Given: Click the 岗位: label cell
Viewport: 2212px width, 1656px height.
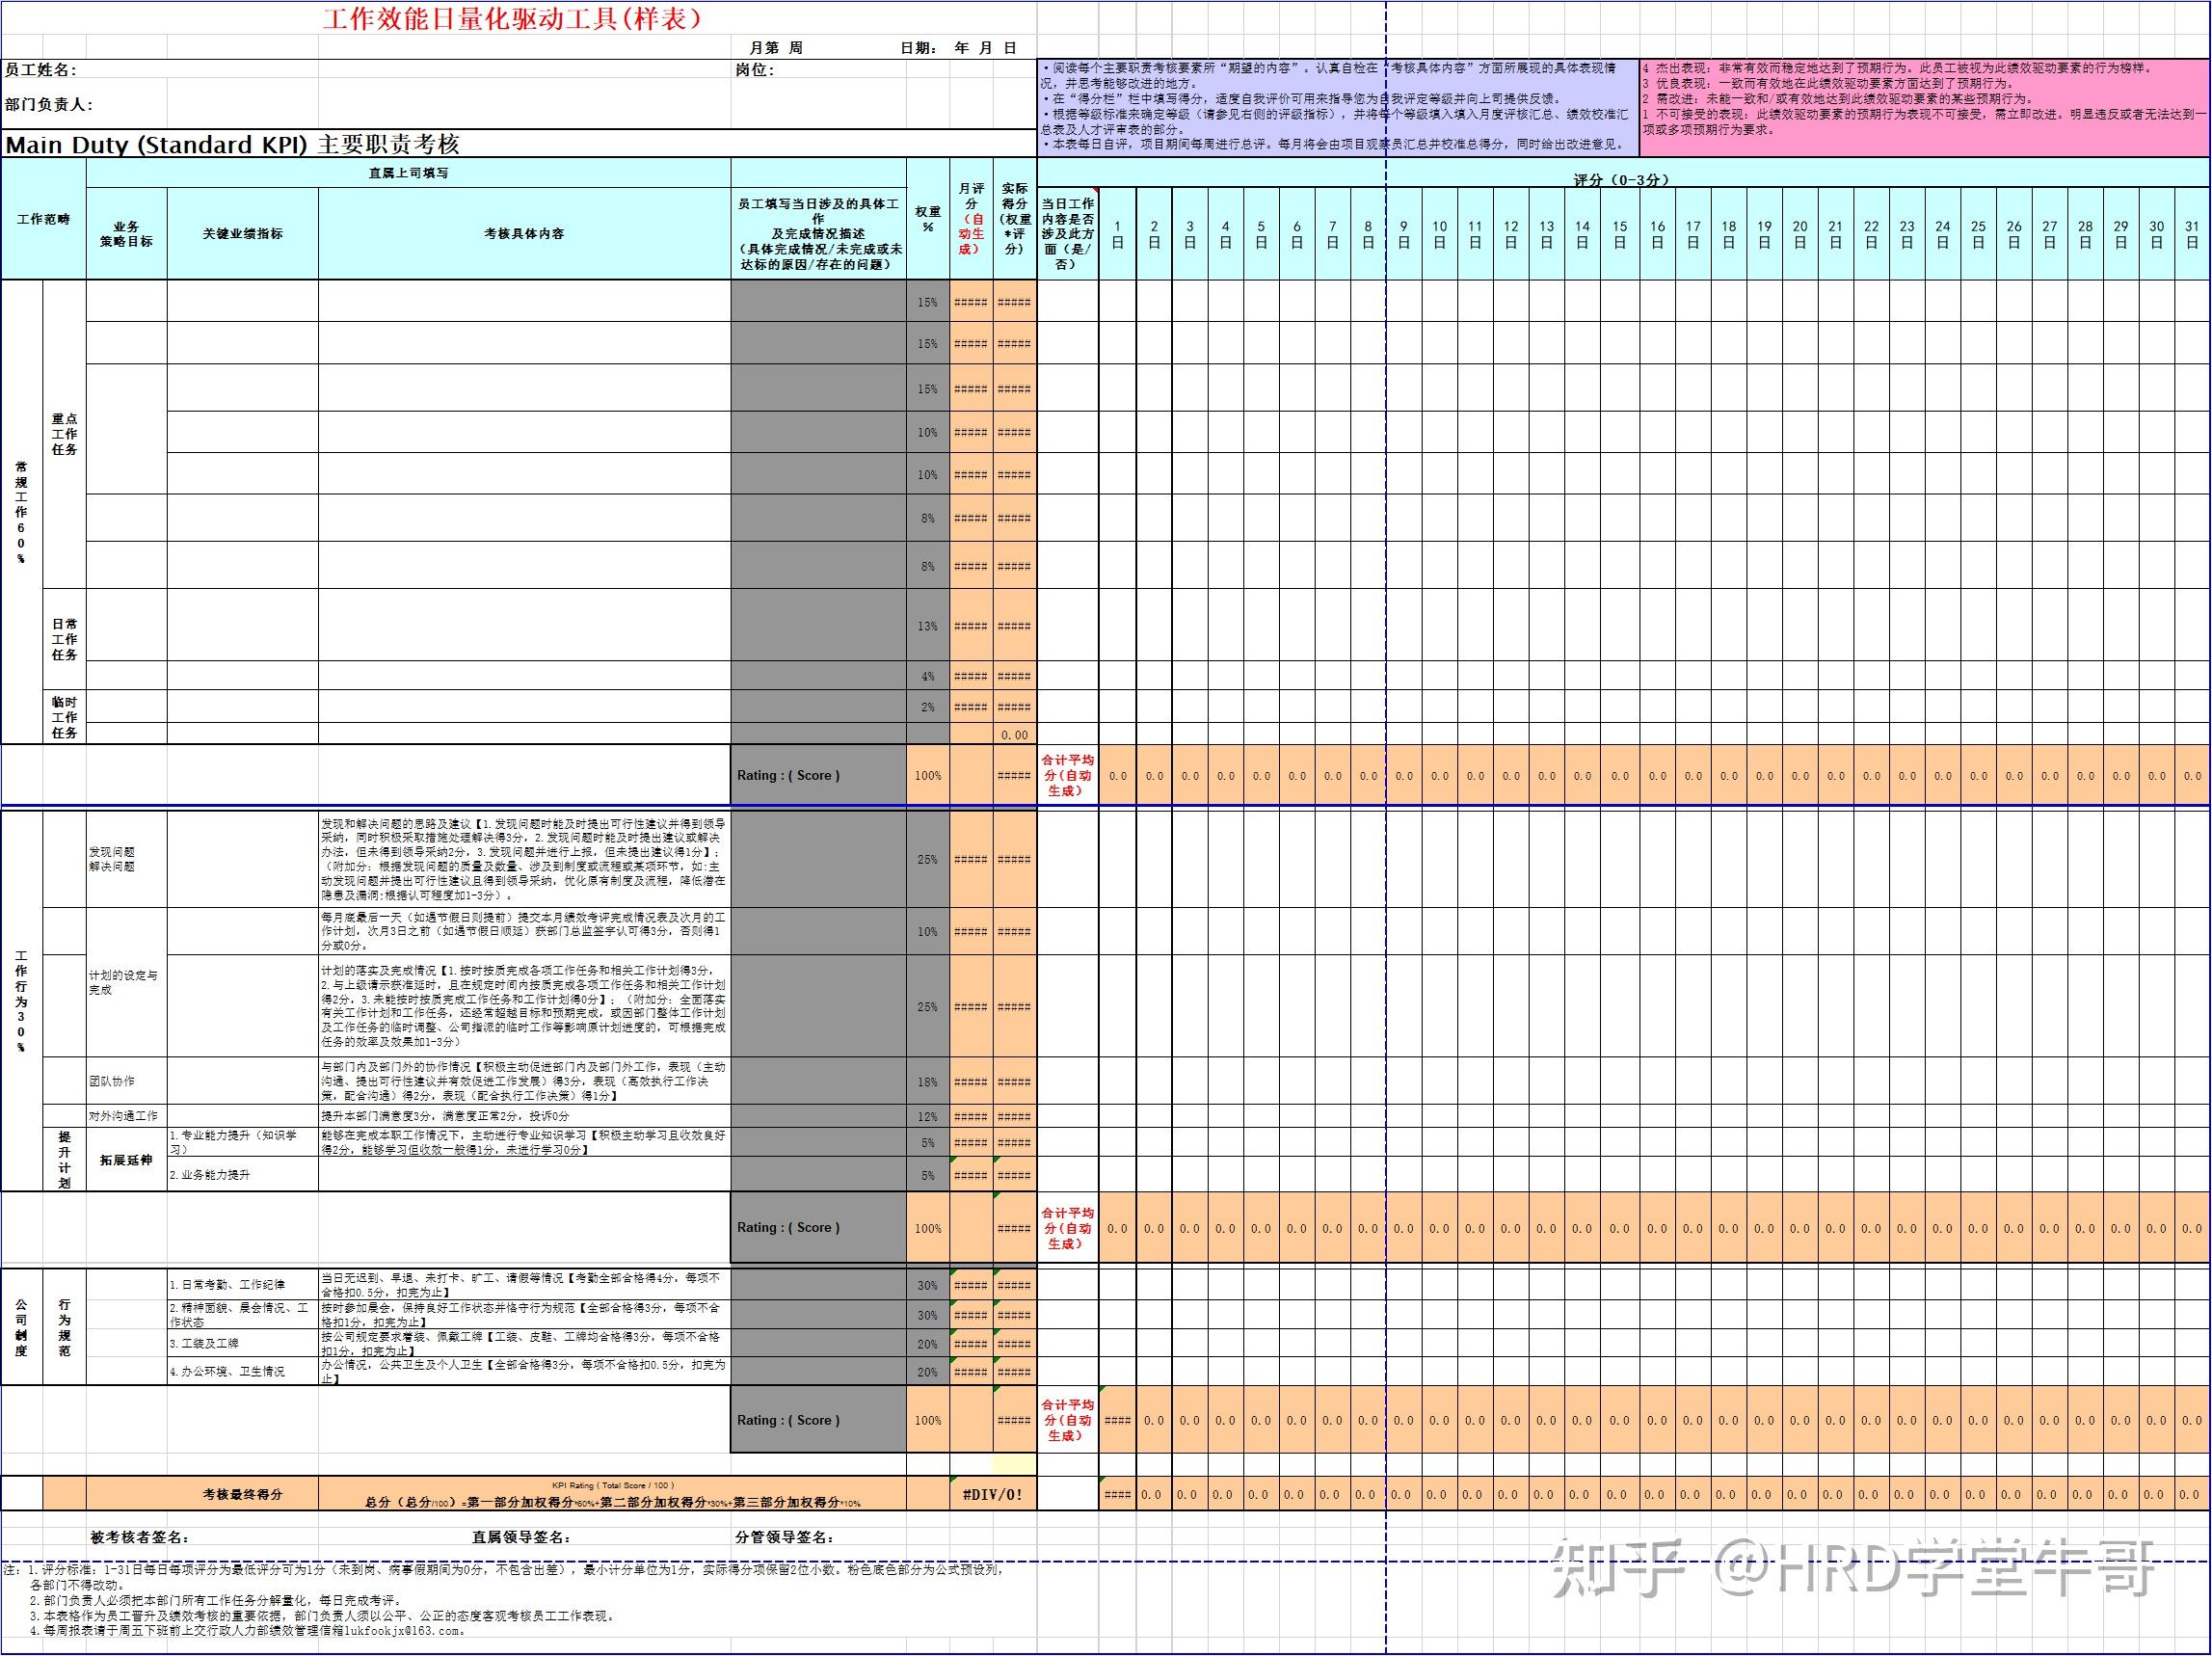Looking at the screenshot, I should [x=755, y=70].
